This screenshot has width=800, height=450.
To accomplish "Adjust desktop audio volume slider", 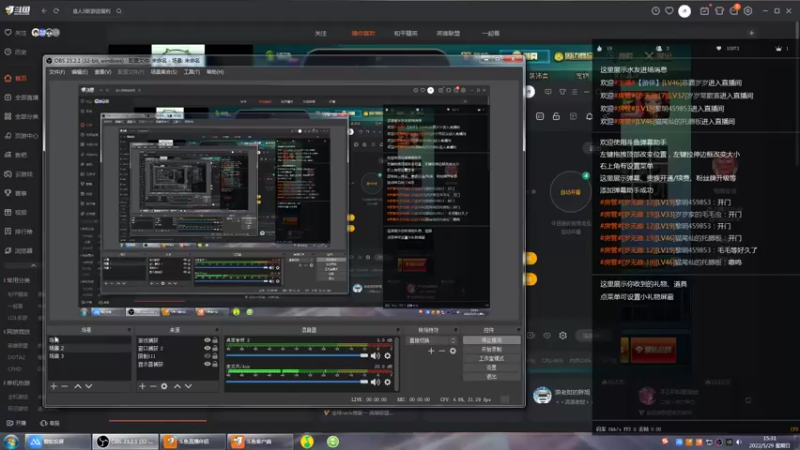I will [296, 356].
